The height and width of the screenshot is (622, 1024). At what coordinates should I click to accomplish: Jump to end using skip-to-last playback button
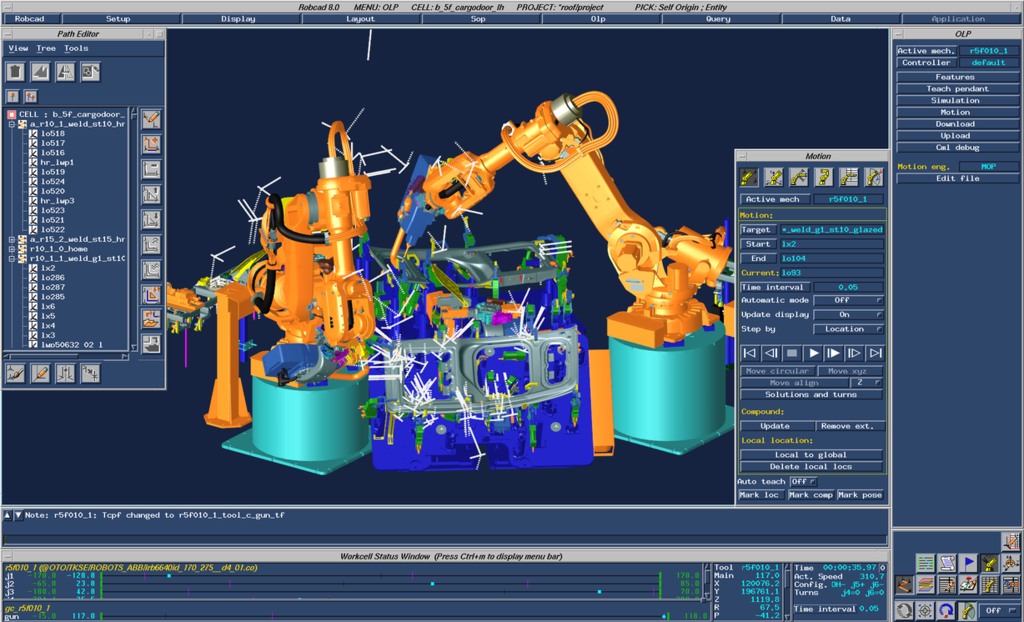pos(875,353)
